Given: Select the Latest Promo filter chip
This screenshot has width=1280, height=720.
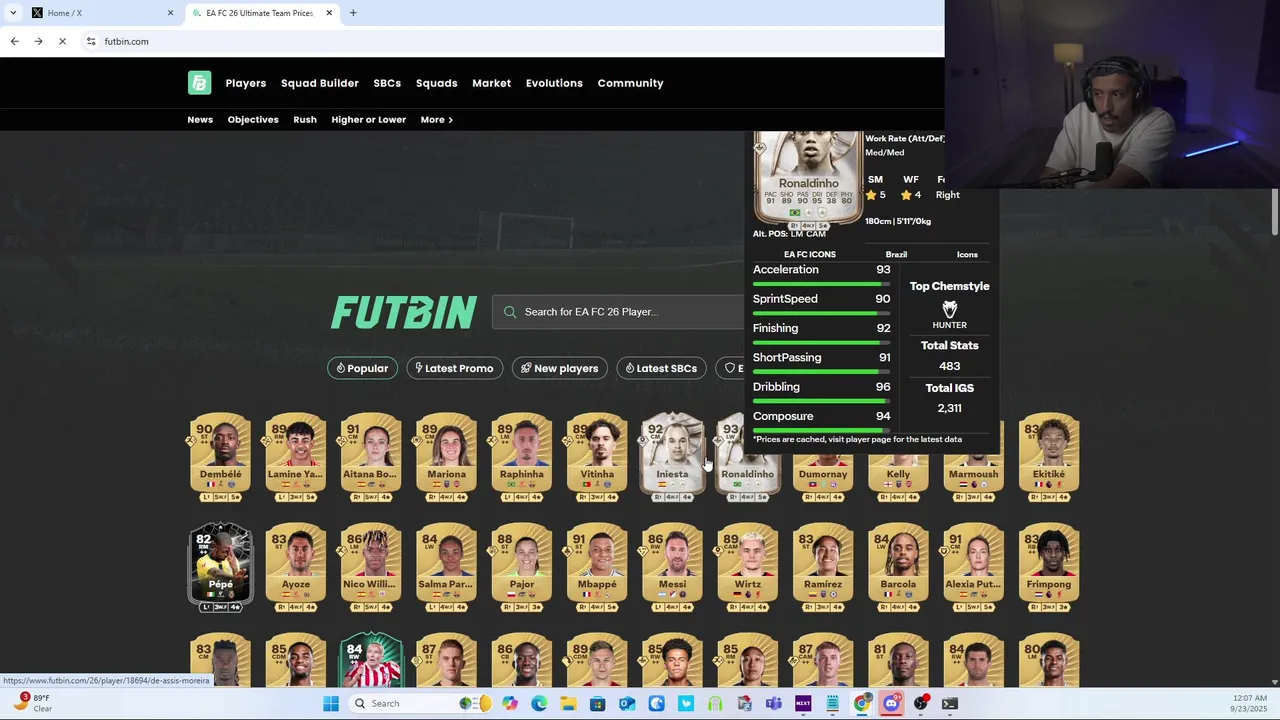Looking at the screenshot, I should coord(454,368).
